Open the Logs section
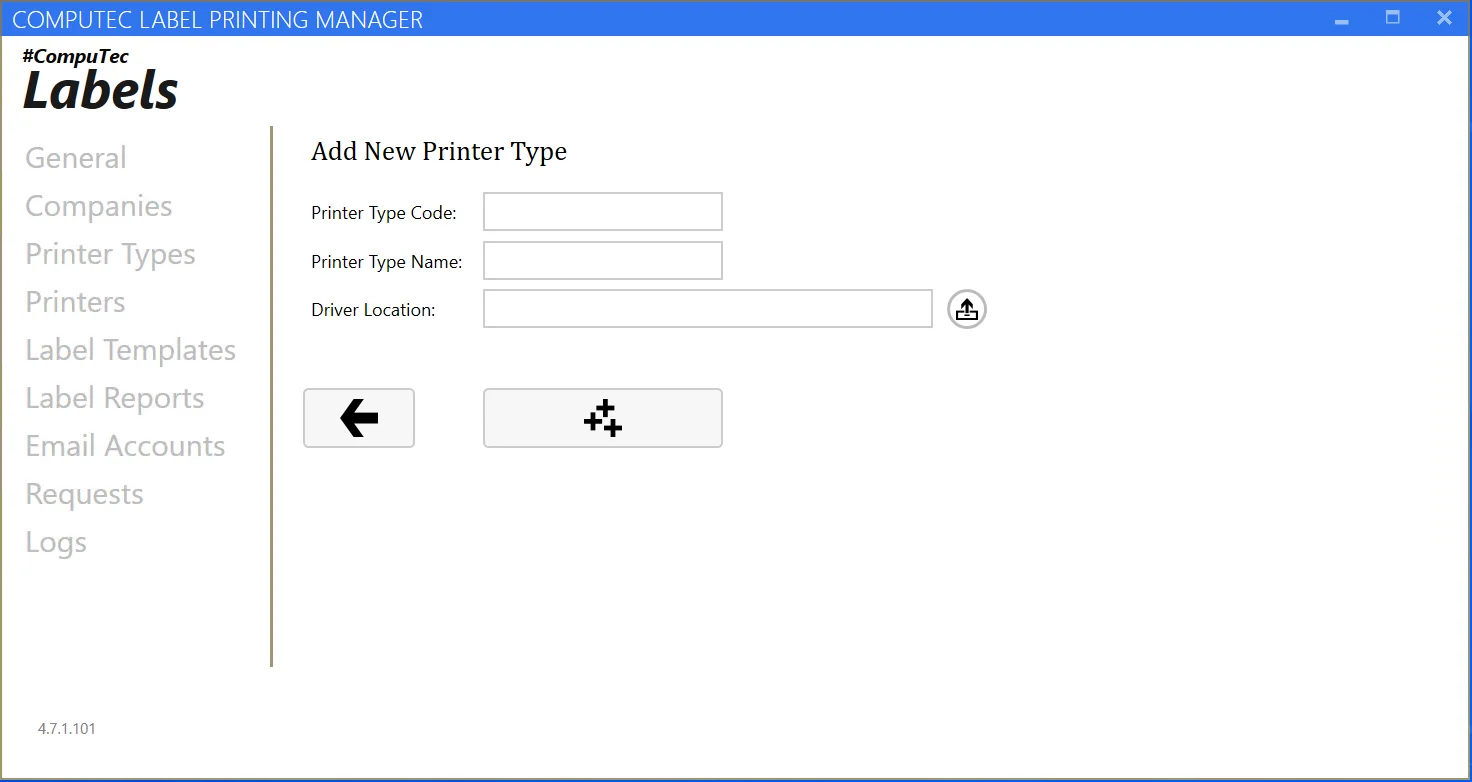Image resolution: width=1472 pixels, height=782 pixels. (55, 541)
